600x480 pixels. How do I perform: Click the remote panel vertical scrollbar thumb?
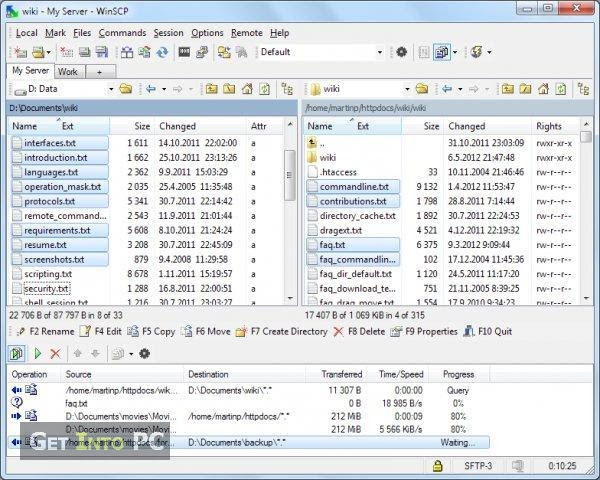[x=585, y=137]
